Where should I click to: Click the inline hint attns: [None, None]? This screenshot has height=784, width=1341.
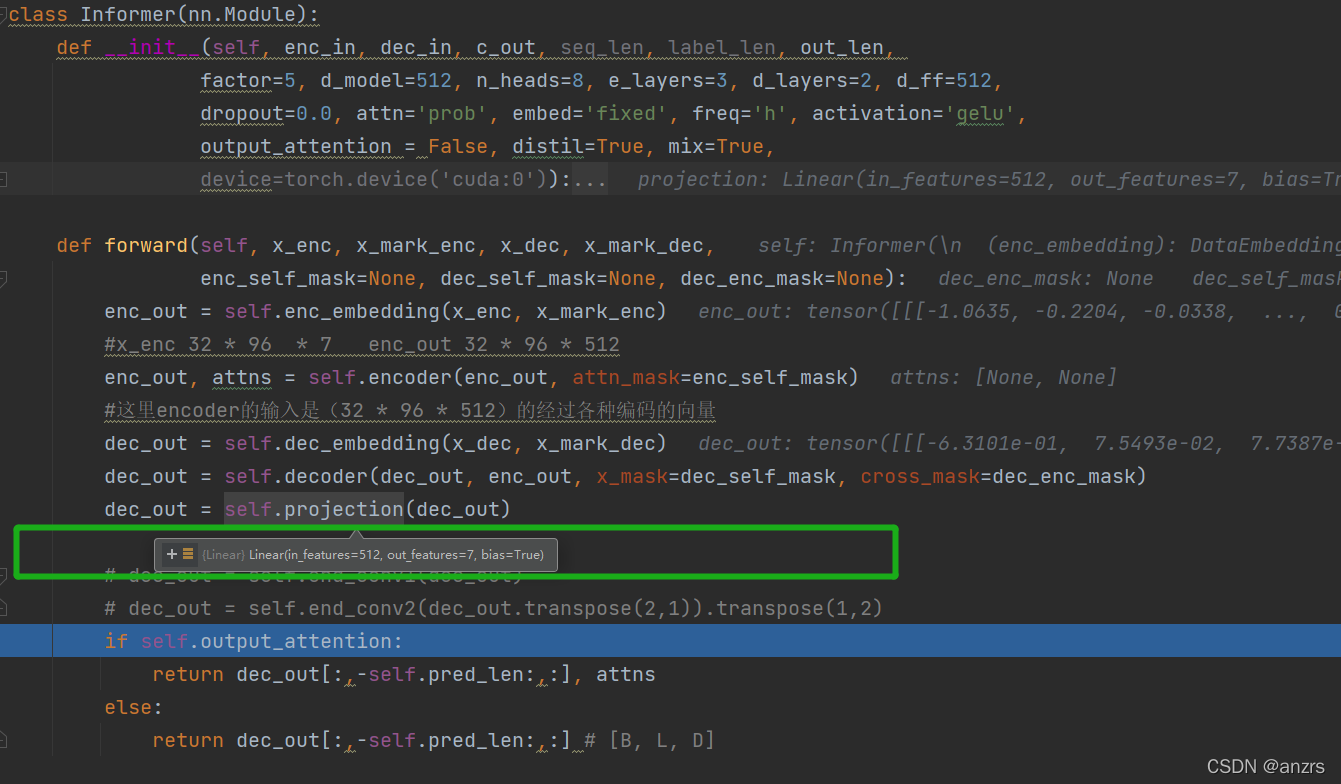point(1002,377)
